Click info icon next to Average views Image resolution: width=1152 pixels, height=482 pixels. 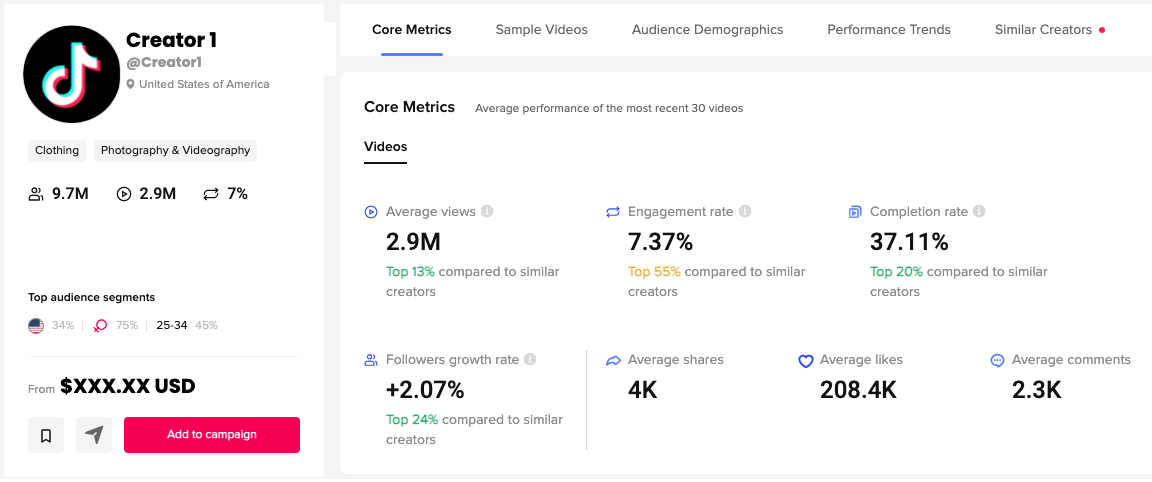(x=487, y=212)
